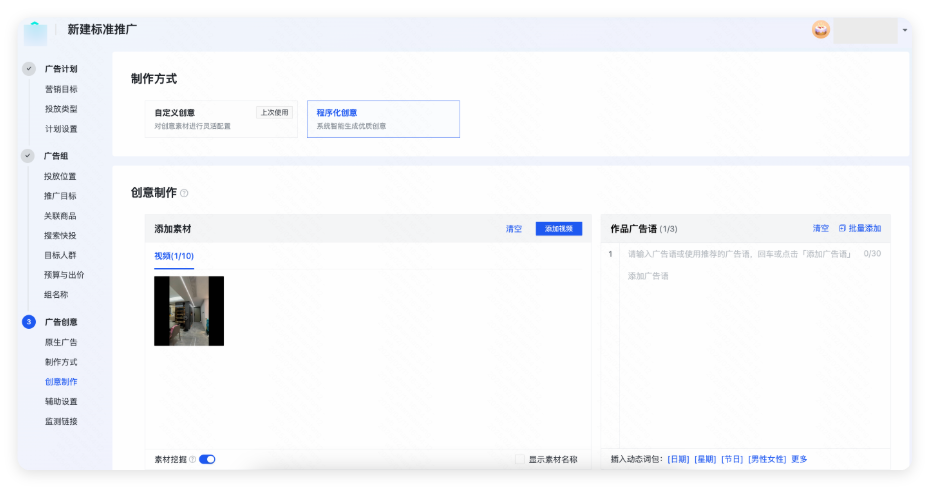Go to 推广目标 in the sidebar
This screenshot has height=487, width=929.
pos(60,196)
